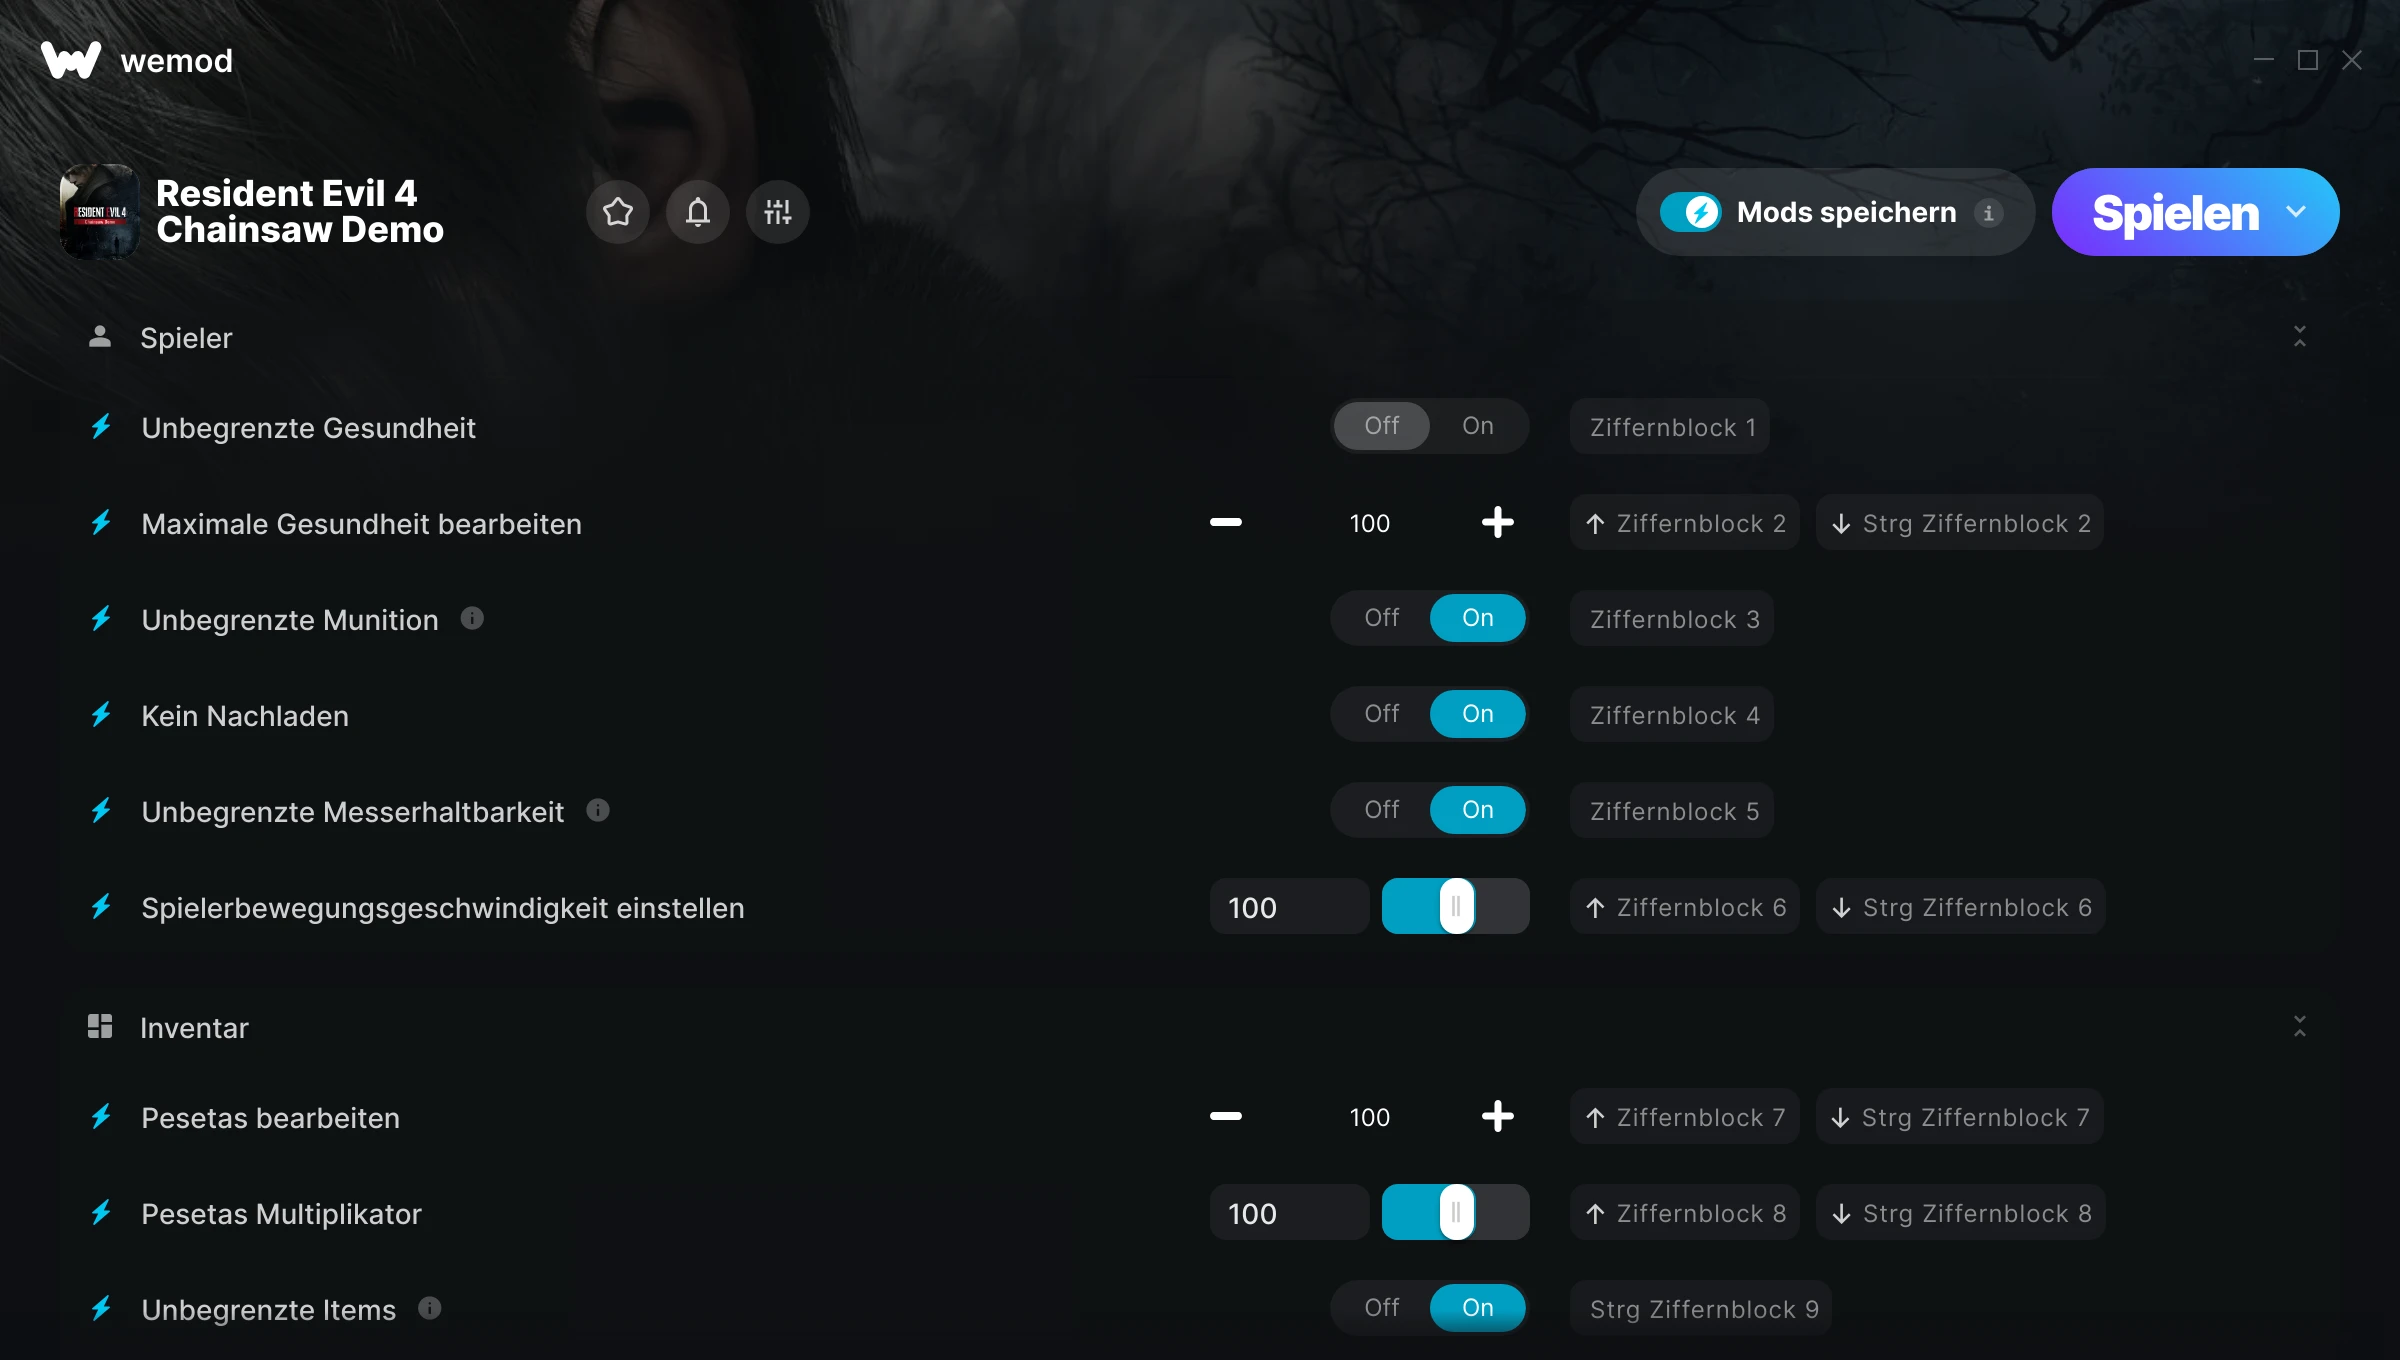Collapse the Inventar section
This screenshot has width=2400, height=1360.
click(x=2300, y=1027)
